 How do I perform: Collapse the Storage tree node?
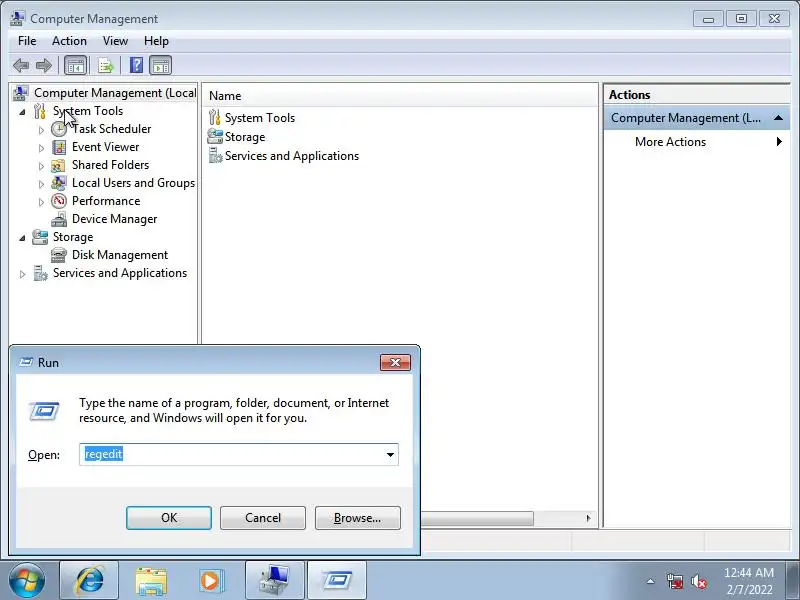click(22, 238)
